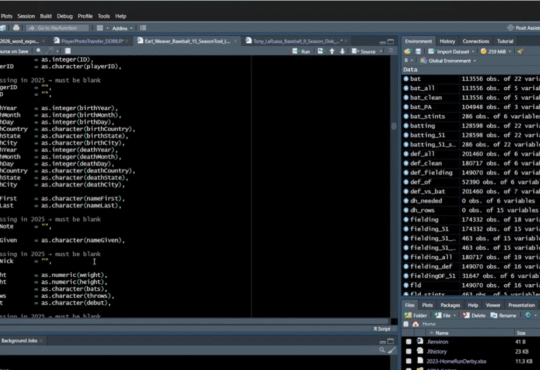
Task: Open the Tools menu
Action: click(x=104, y=16)
